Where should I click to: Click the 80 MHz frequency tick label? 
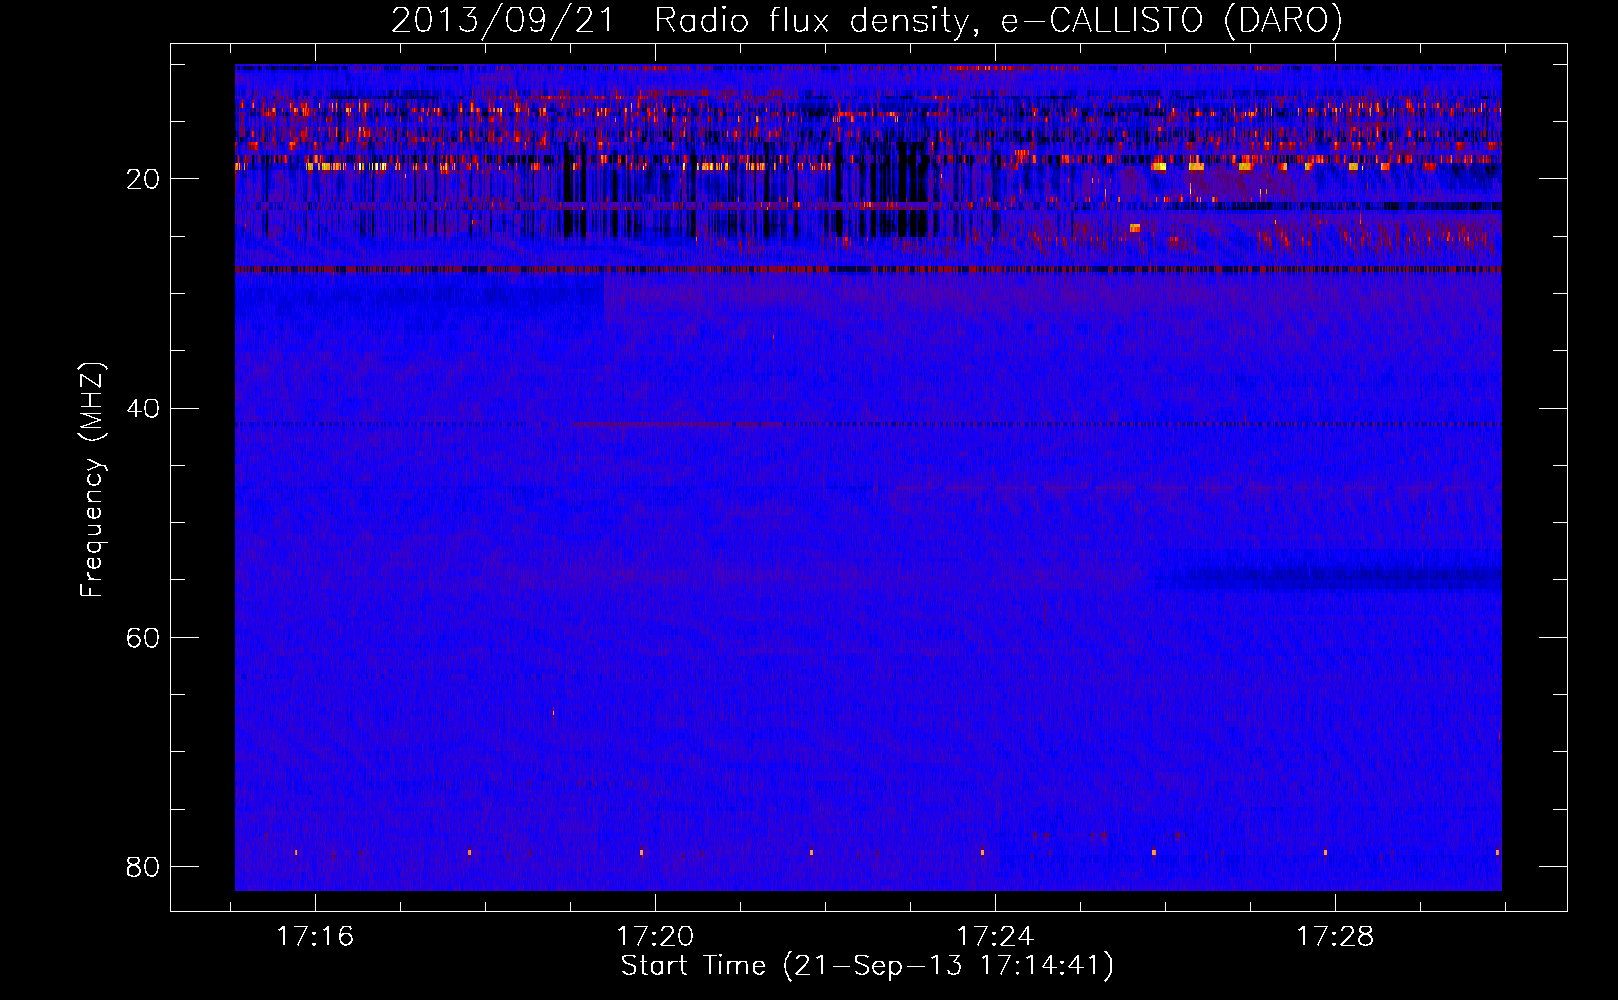pos(143,866)
